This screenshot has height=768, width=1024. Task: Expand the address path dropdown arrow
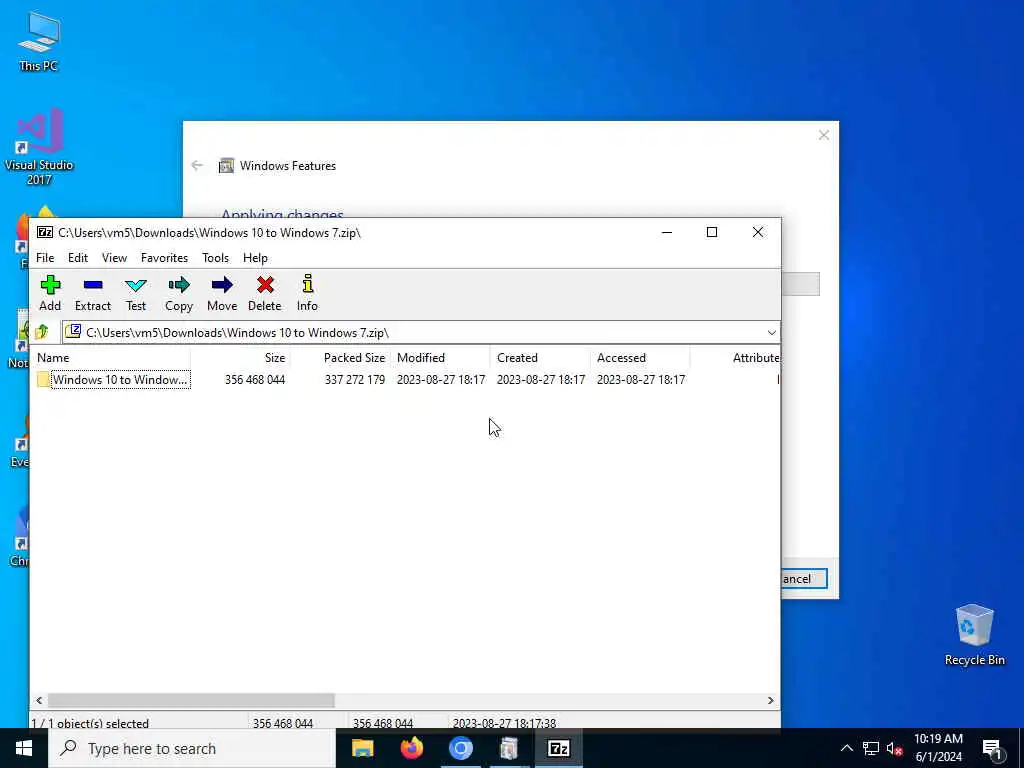pos(771,332)
